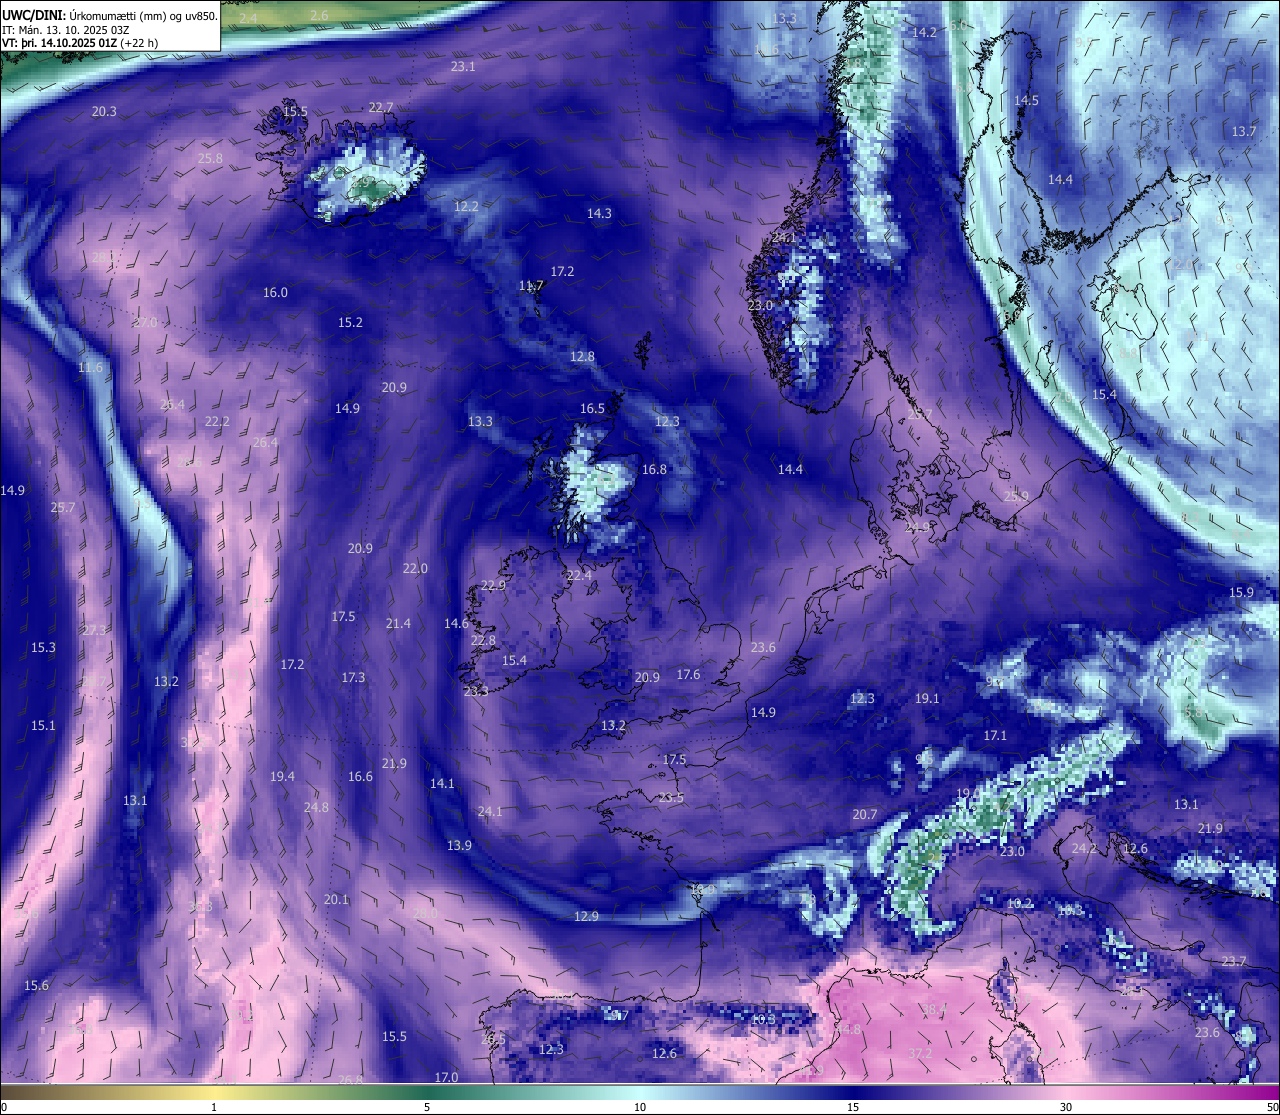Click the 14.3 value on the map

coord(599,213)
